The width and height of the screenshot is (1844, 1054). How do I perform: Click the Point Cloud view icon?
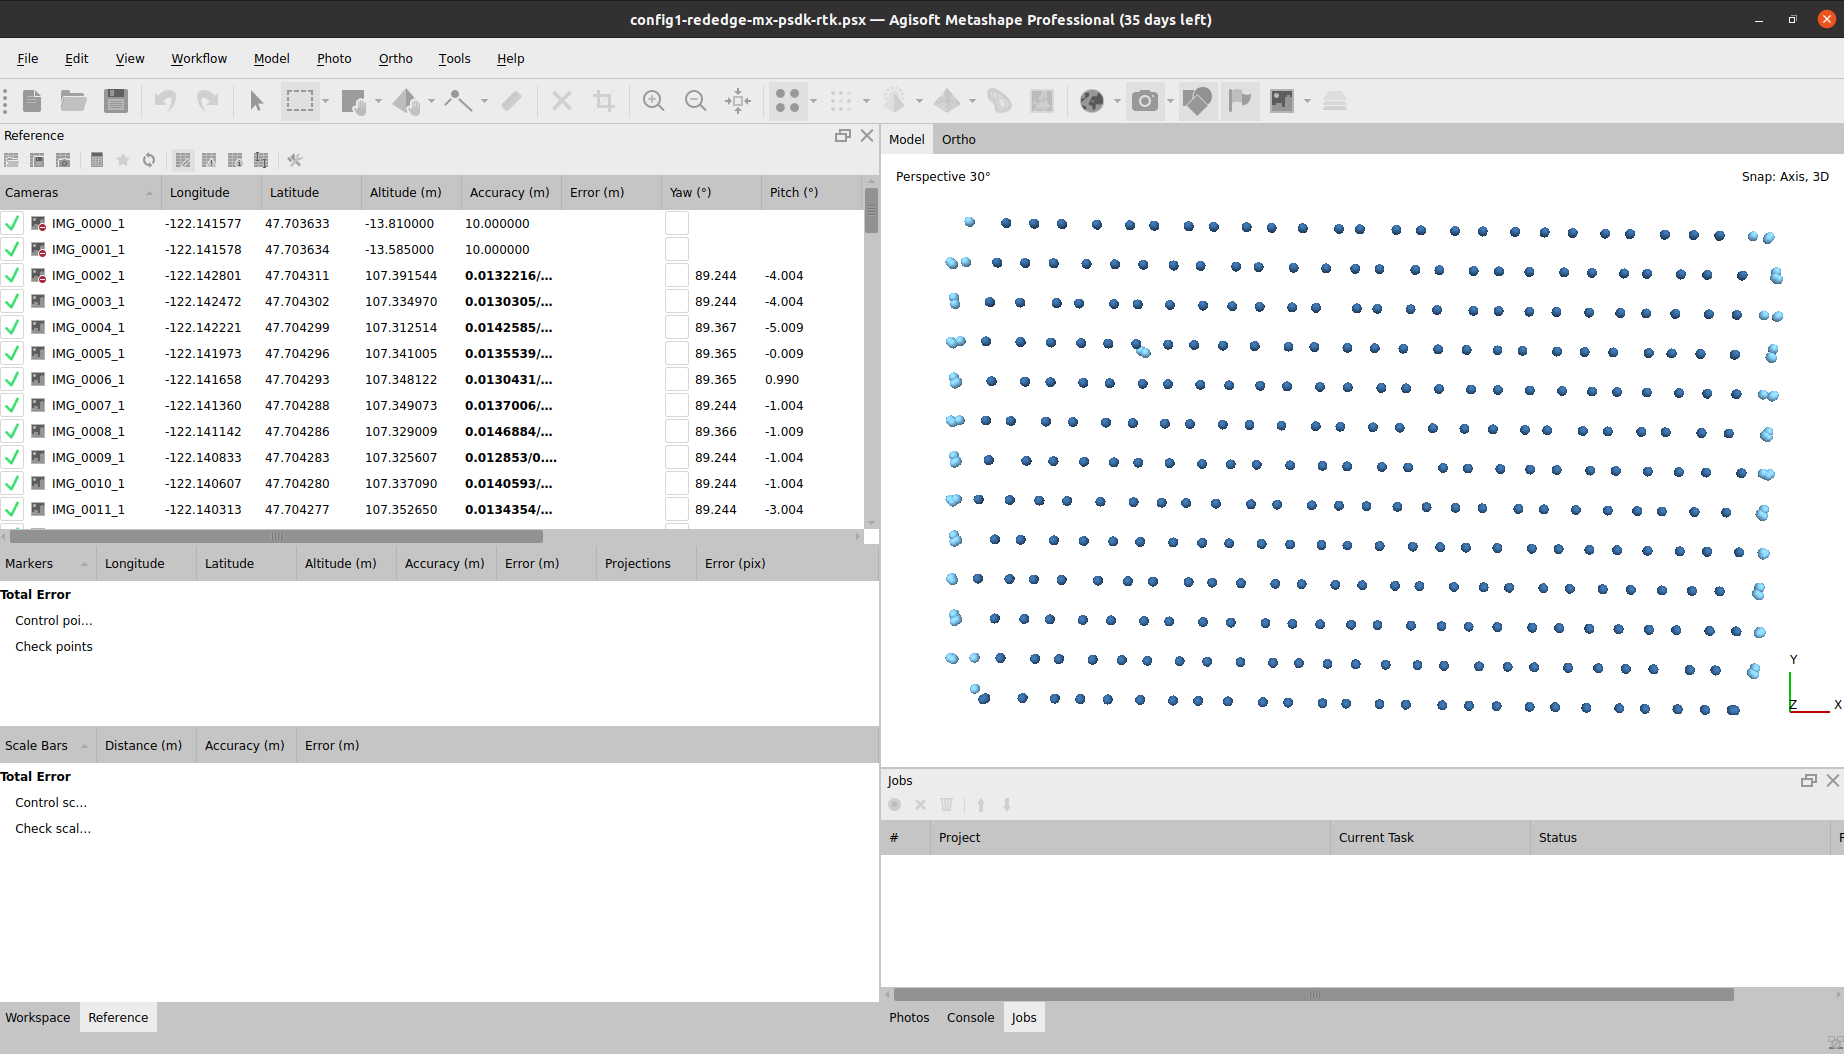pos(787,101)
